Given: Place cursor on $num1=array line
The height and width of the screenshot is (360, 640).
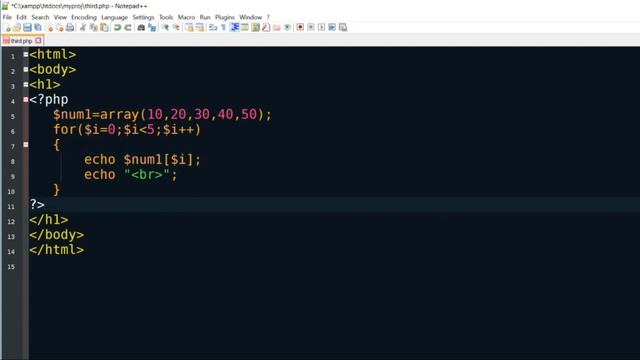Looking at the screenshot, I should point(162,115).
